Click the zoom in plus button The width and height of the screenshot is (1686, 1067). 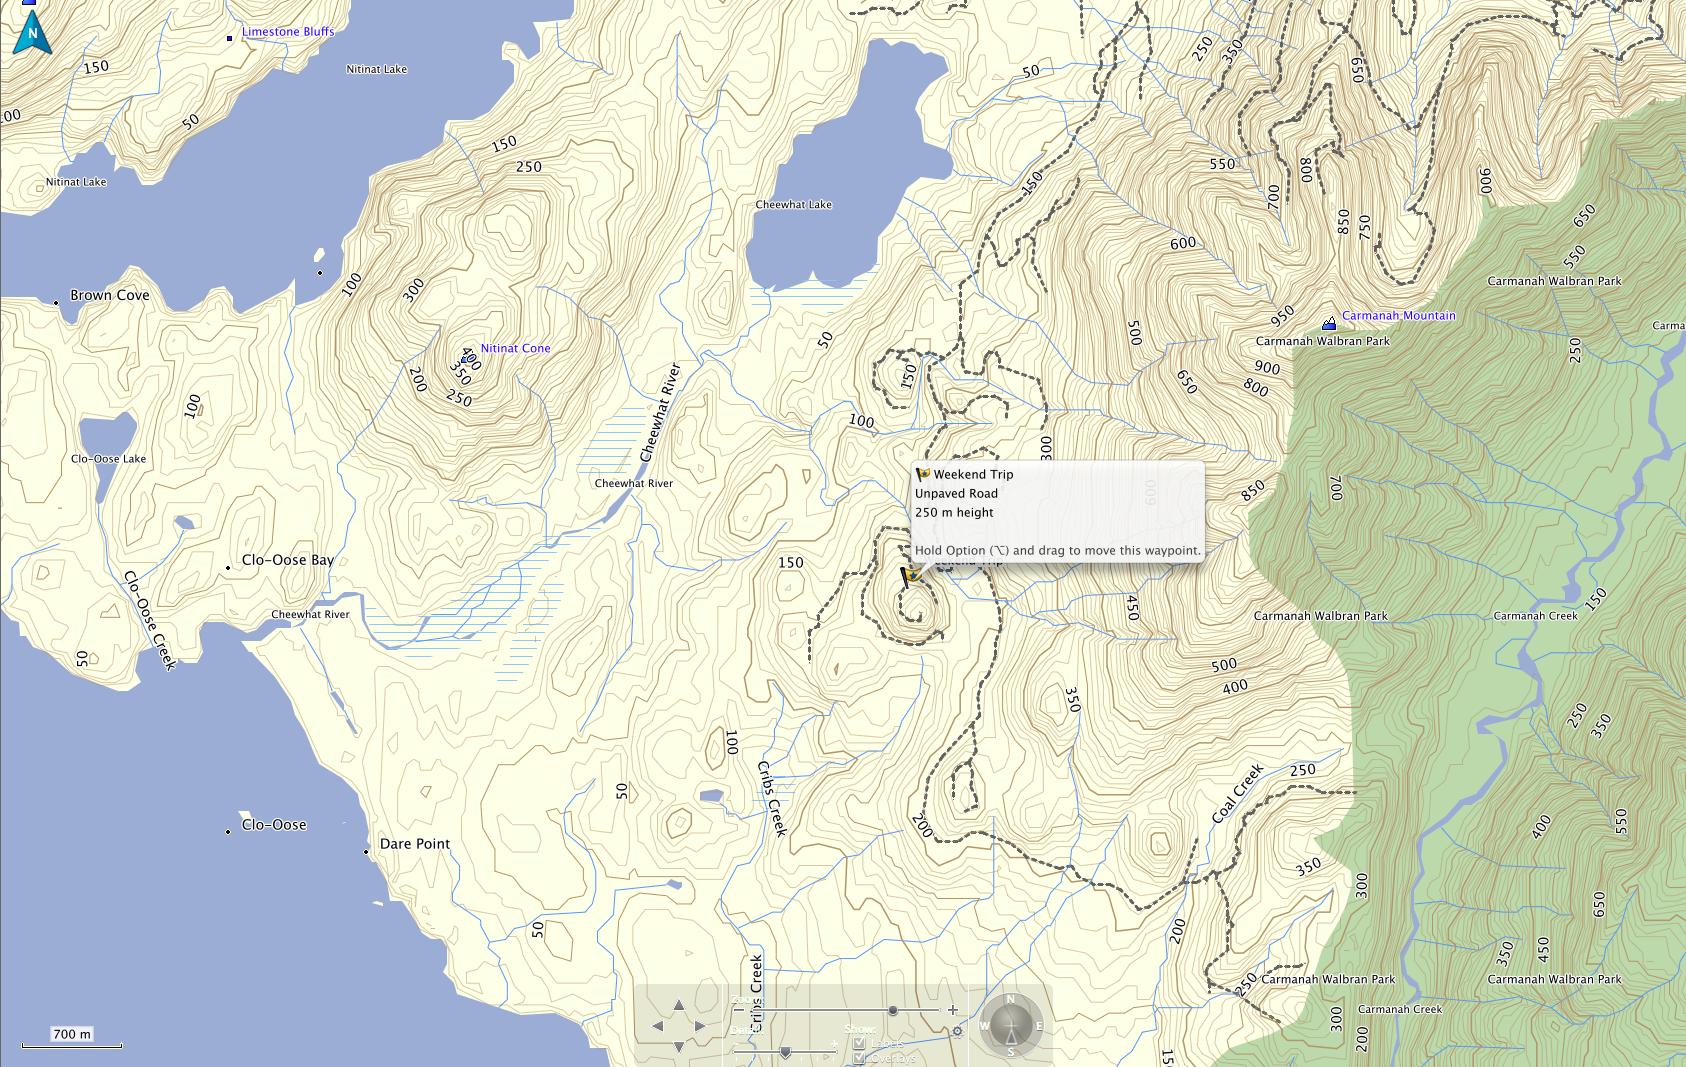[x=953, y=1010]
